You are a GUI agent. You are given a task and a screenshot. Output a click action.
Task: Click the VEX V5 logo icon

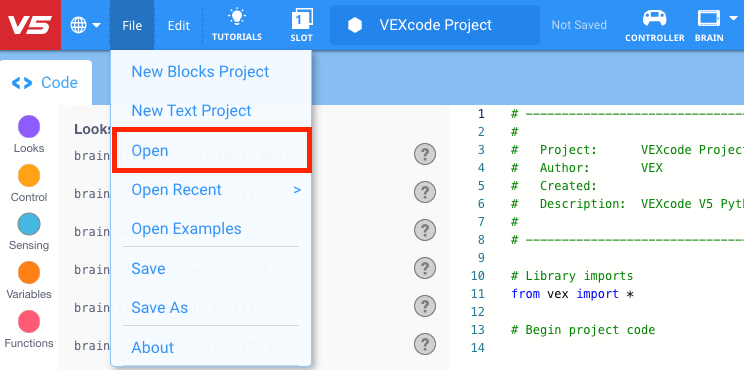coord(30,25)
